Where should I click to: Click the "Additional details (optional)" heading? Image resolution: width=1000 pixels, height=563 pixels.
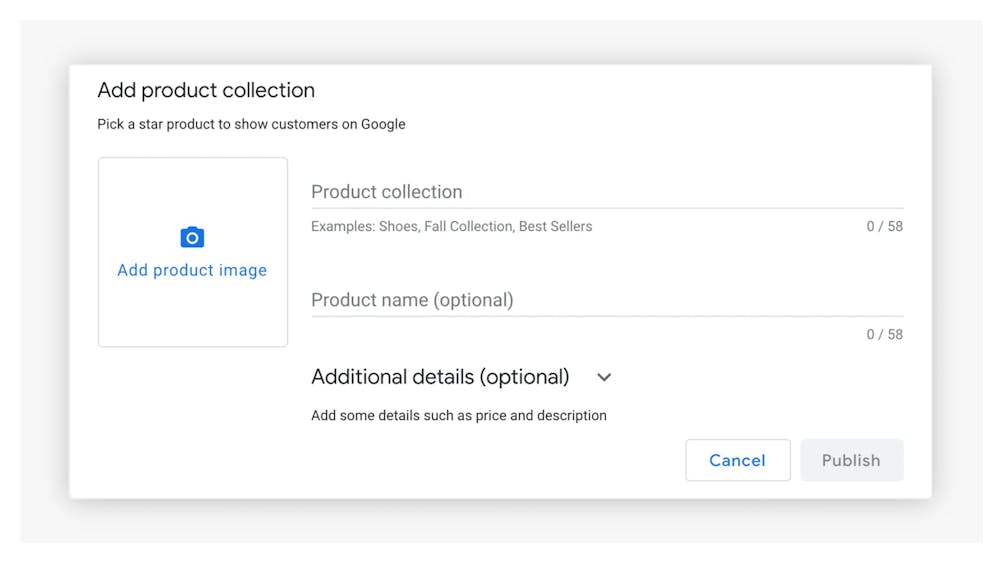click(440, 377)
